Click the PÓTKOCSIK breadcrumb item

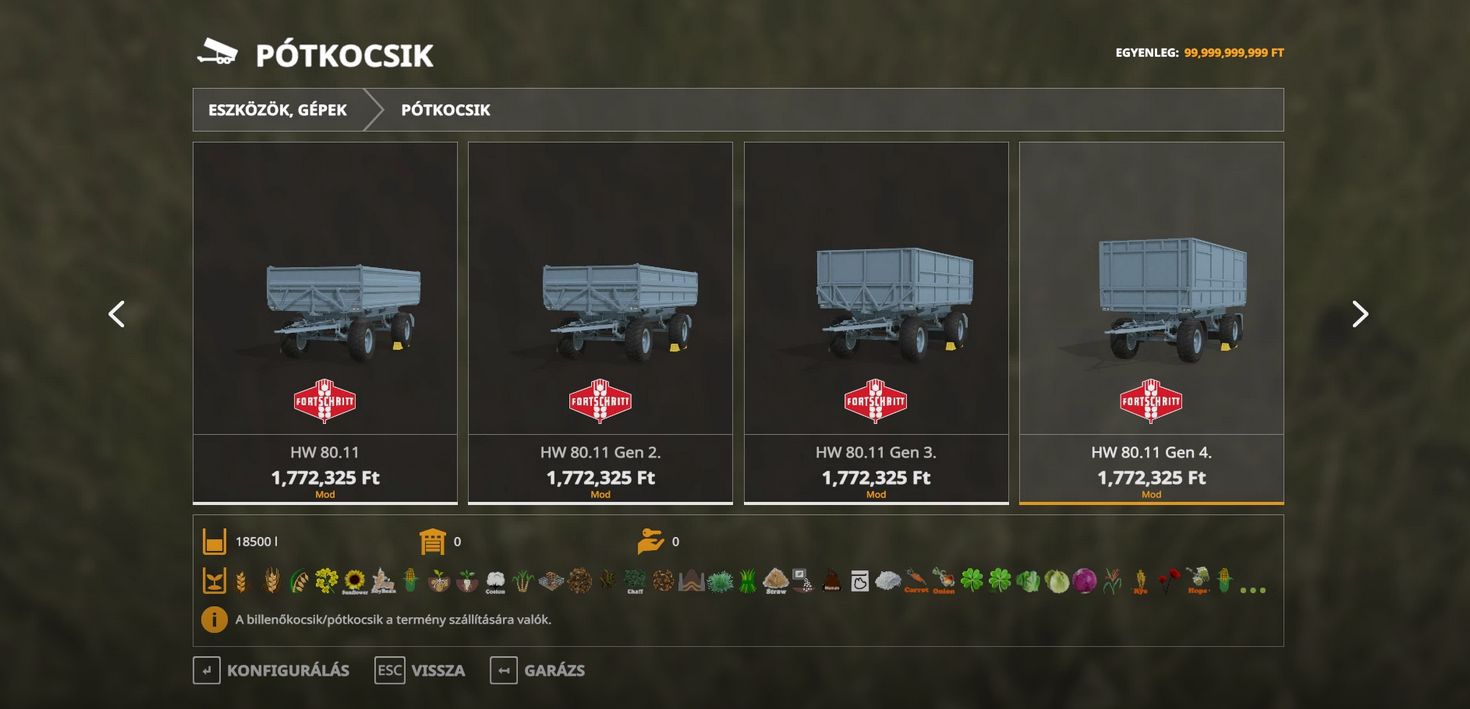pyautogui.click(x=446, y=110)
